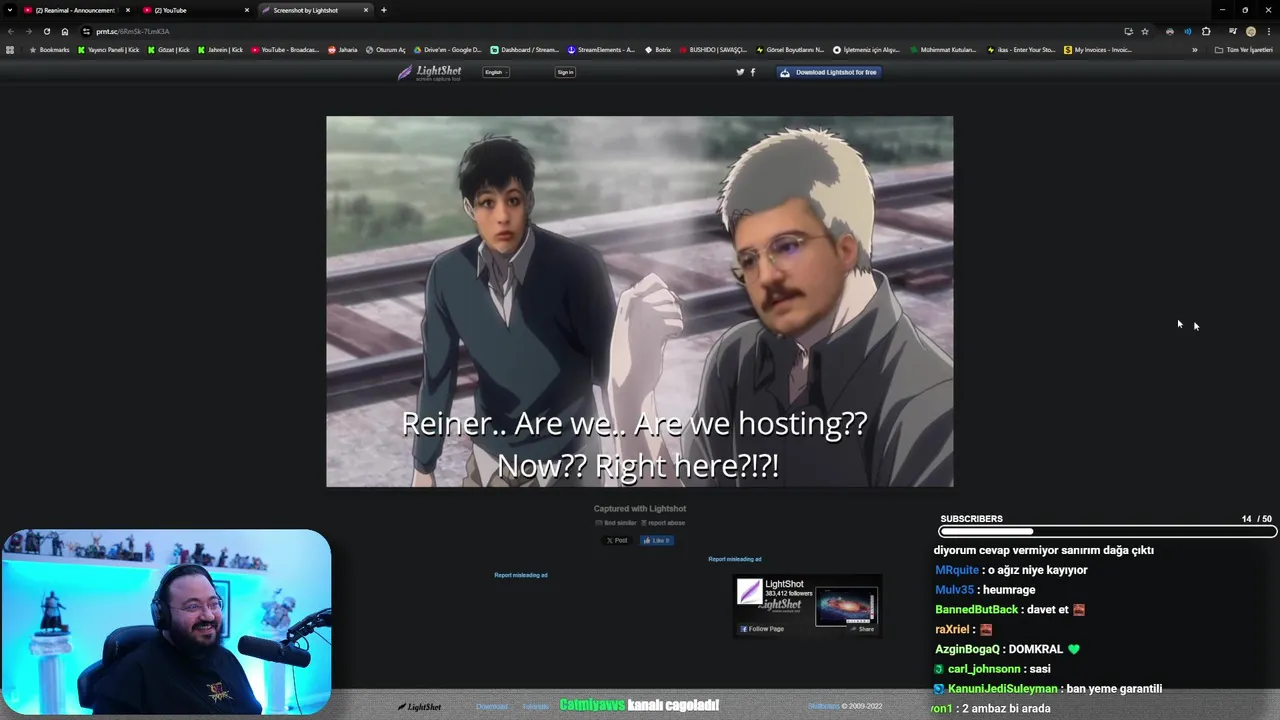Screen dimensions: 1280x720
Task: Open LightShot's Facebook page icon
Action: click(753, 72)
